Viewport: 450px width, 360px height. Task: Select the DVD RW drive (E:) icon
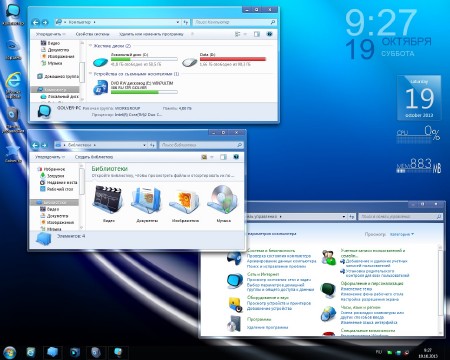(x=100, y=87)
